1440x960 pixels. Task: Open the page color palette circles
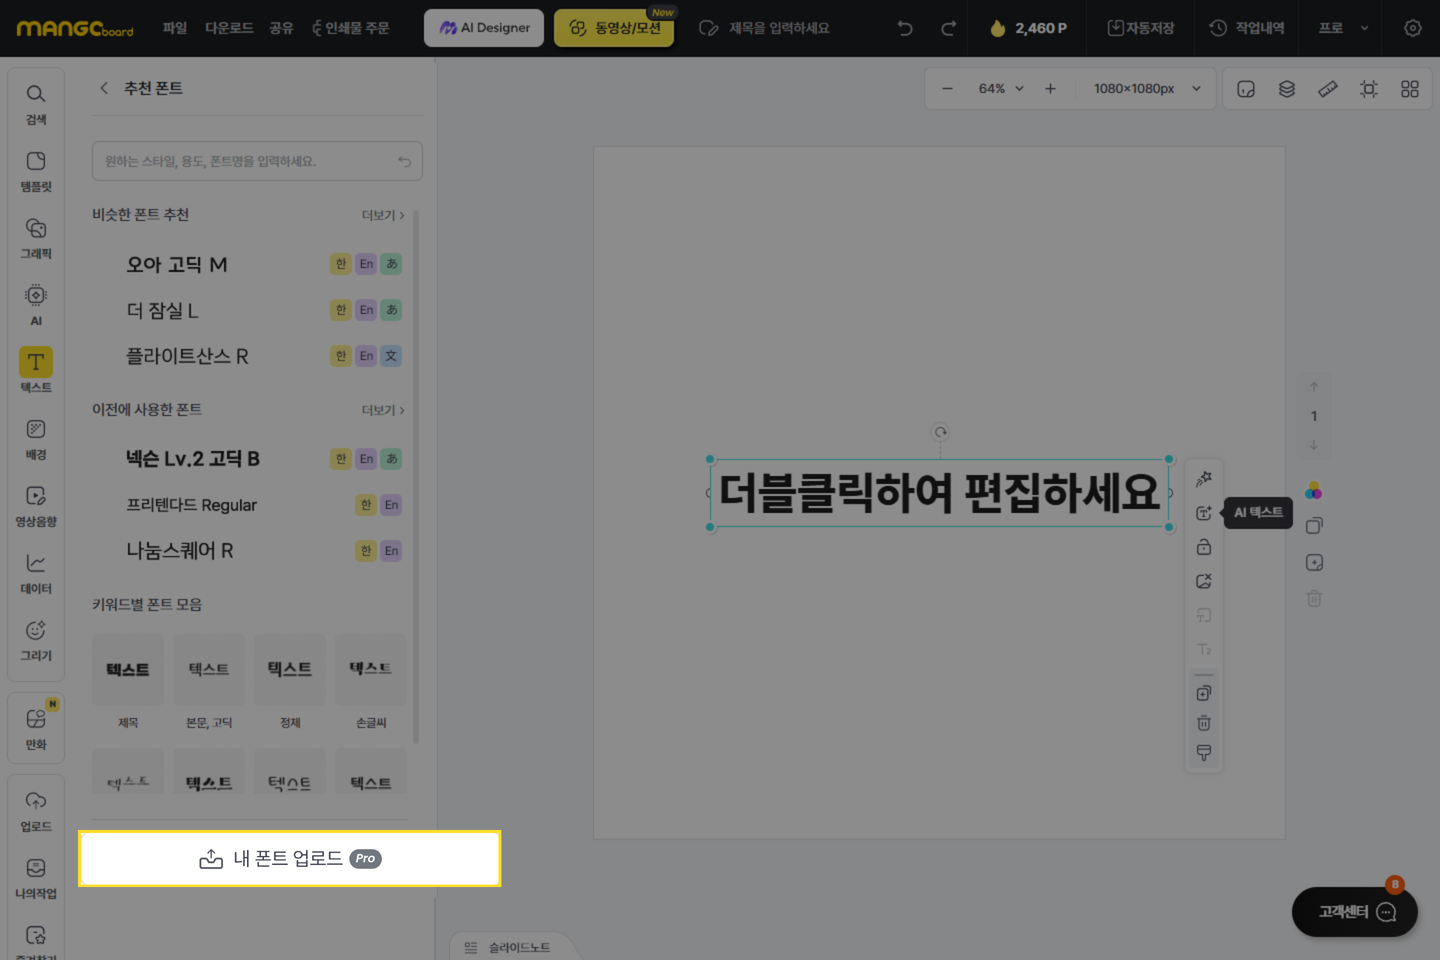pyautogui.click(x=1314, y=491)
